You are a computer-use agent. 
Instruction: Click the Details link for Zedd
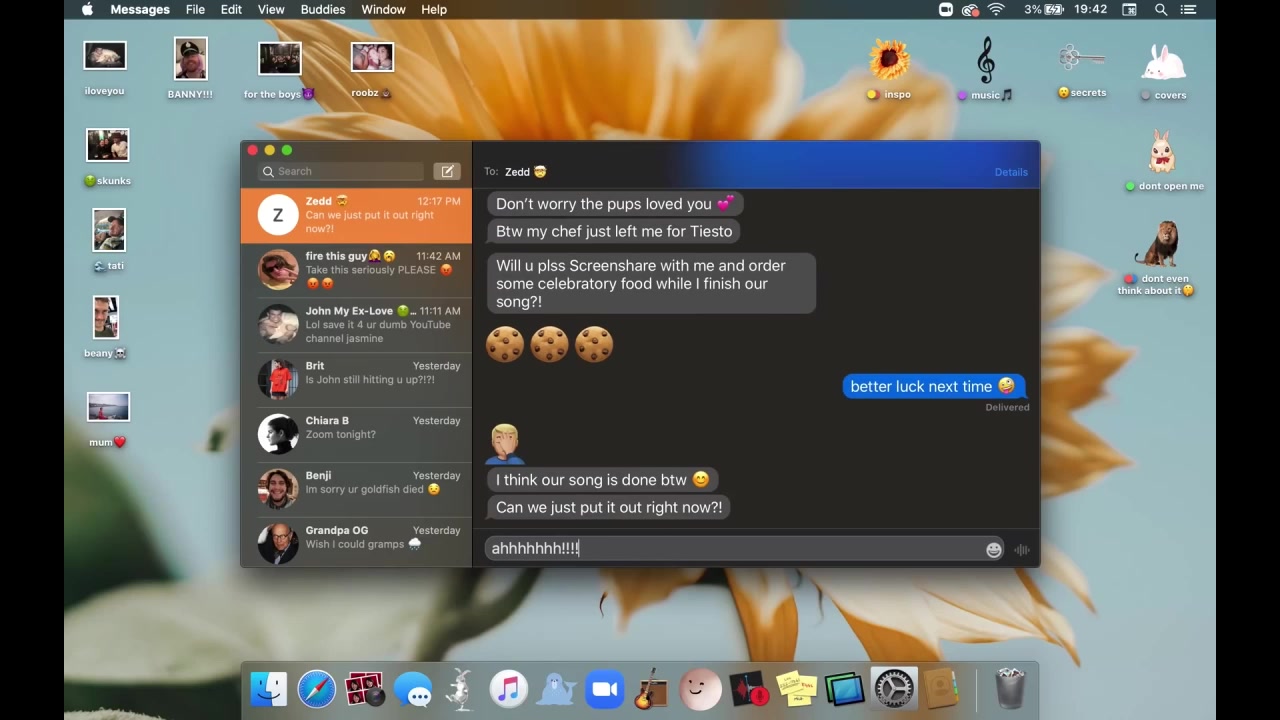1010,172
